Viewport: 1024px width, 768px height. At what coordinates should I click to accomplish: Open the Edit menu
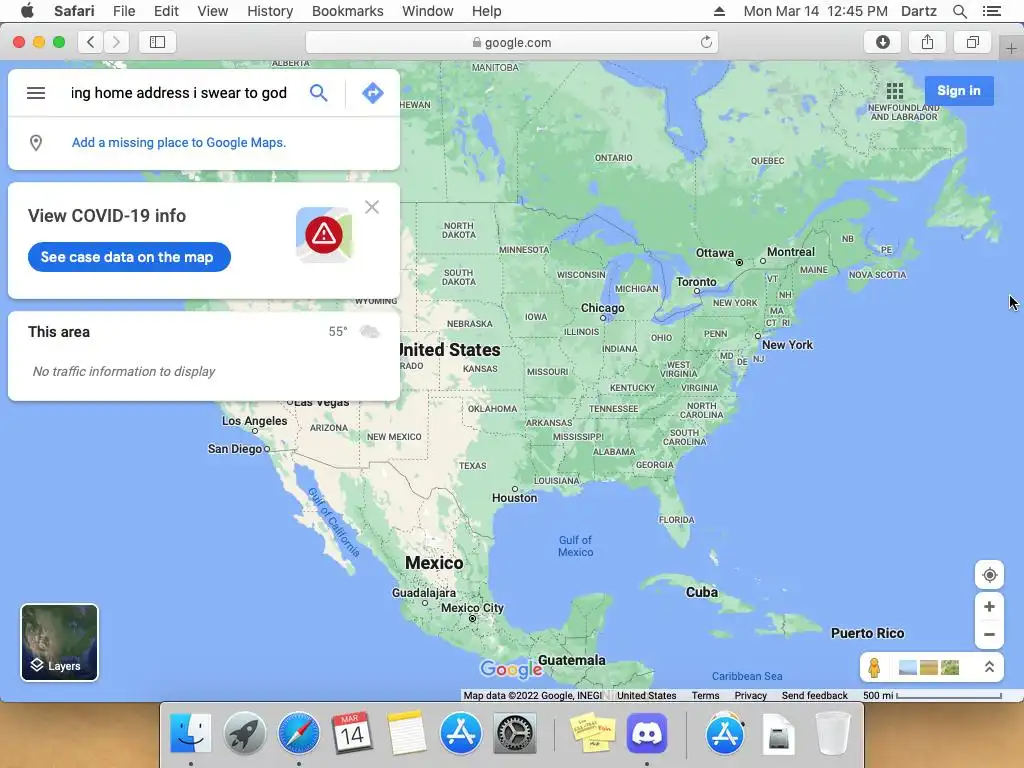point(166,11)
